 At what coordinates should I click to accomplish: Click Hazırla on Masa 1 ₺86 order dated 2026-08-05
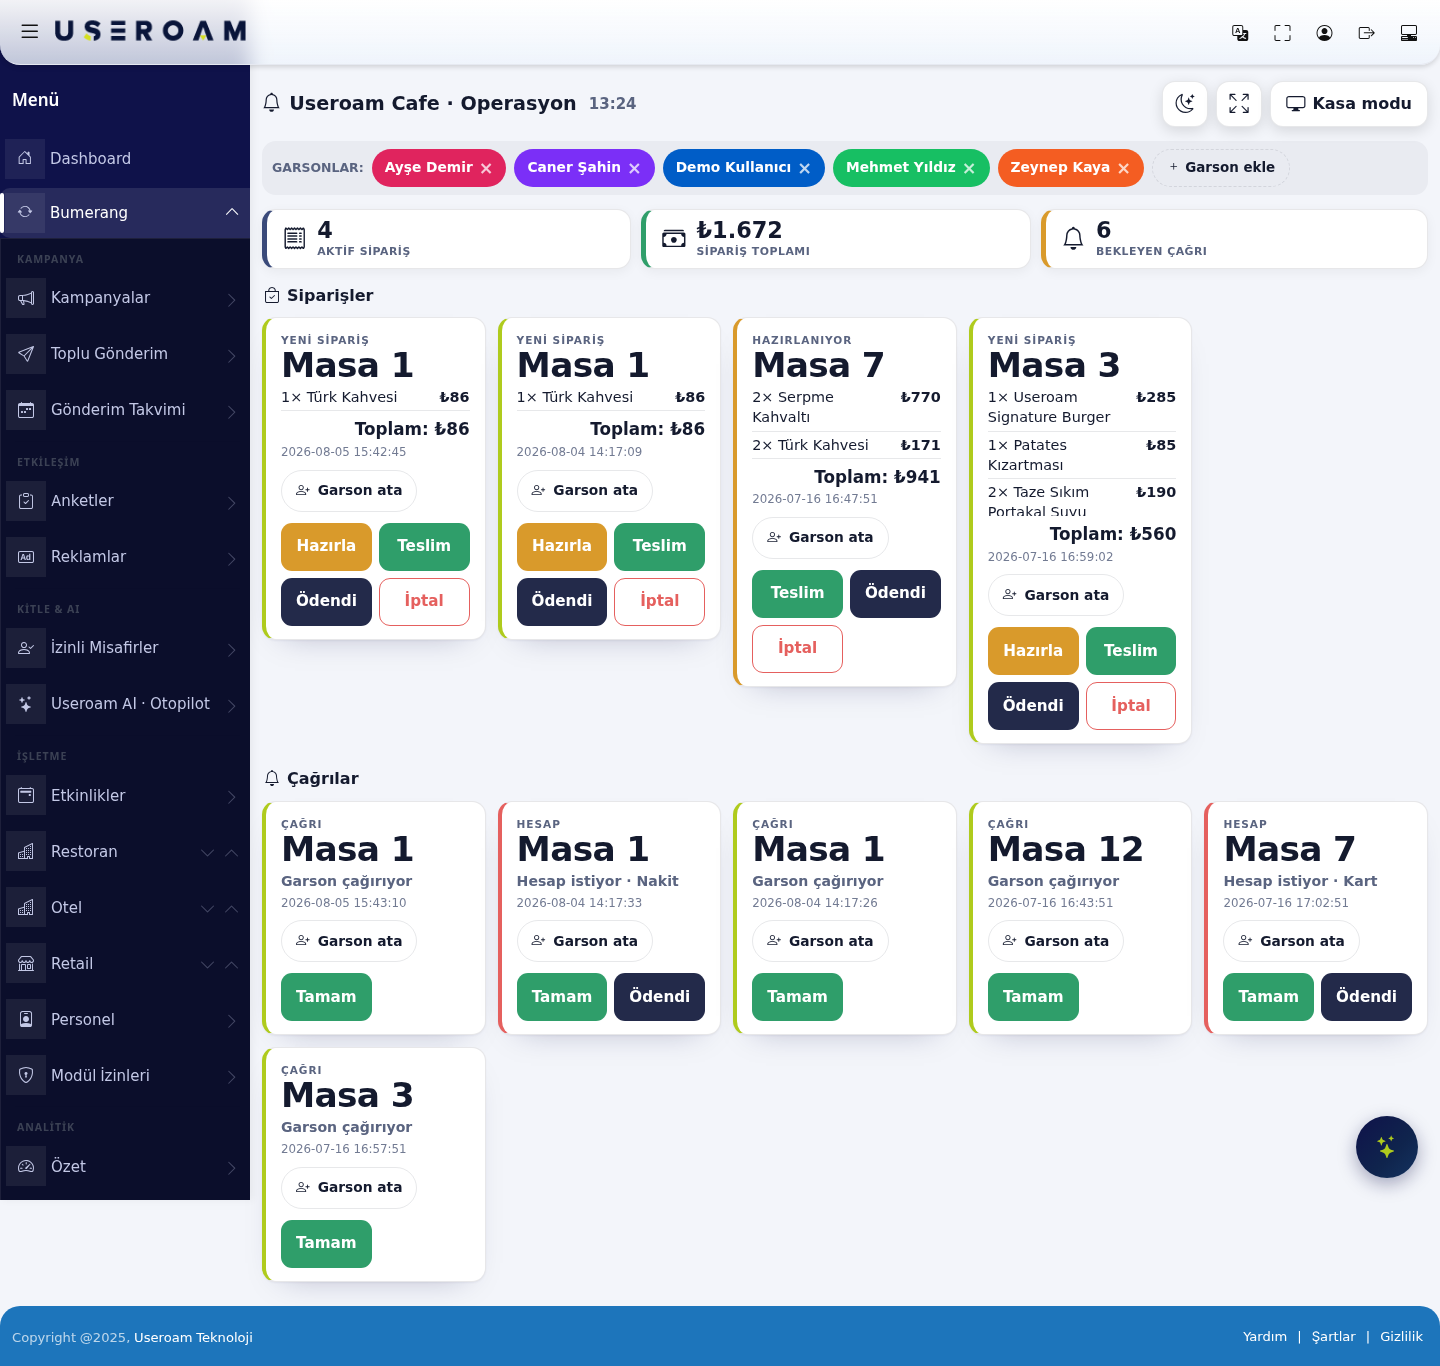(x=326, y=546)
